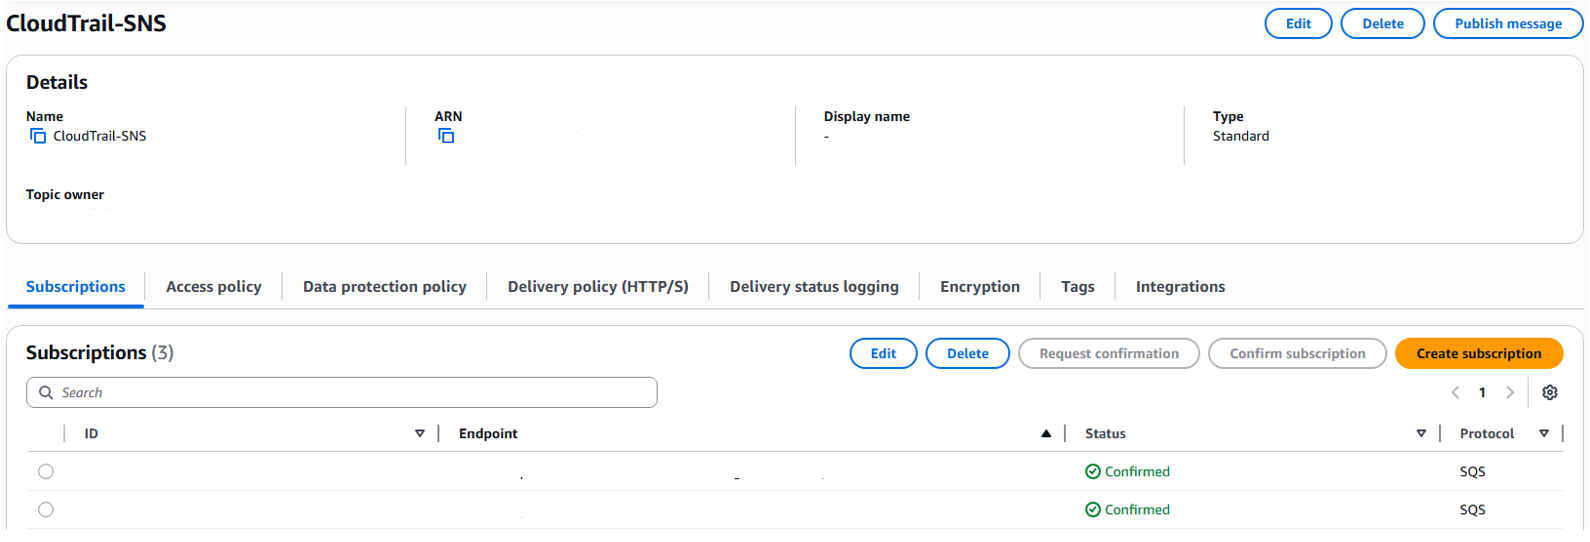Copy the topic ARN

click(x=446, y=136)
